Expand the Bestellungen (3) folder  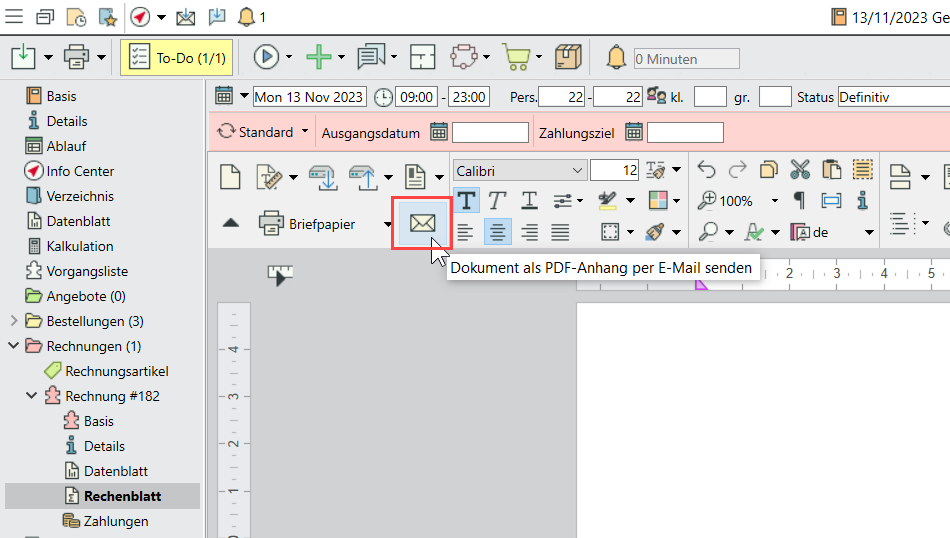point(13,321)
